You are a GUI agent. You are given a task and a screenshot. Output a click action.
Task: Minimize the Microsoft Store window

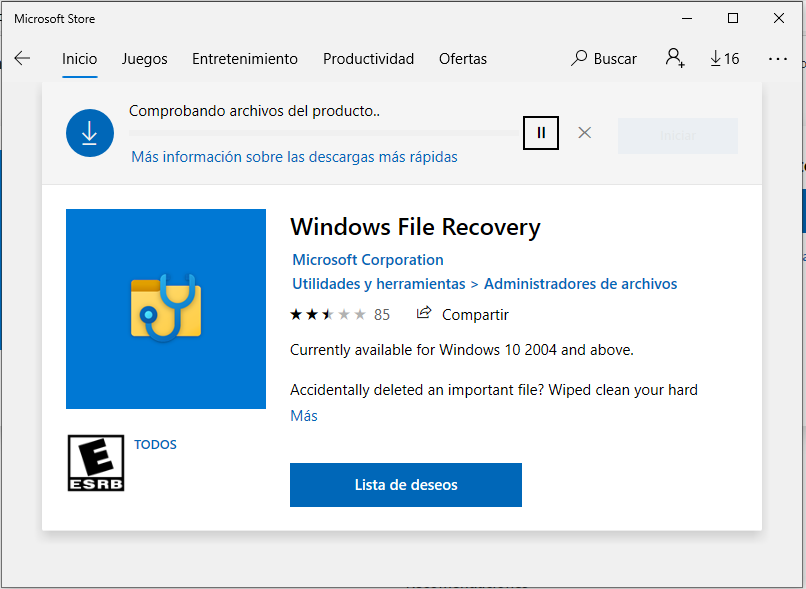pyautogui.click(x=687, y=19)
